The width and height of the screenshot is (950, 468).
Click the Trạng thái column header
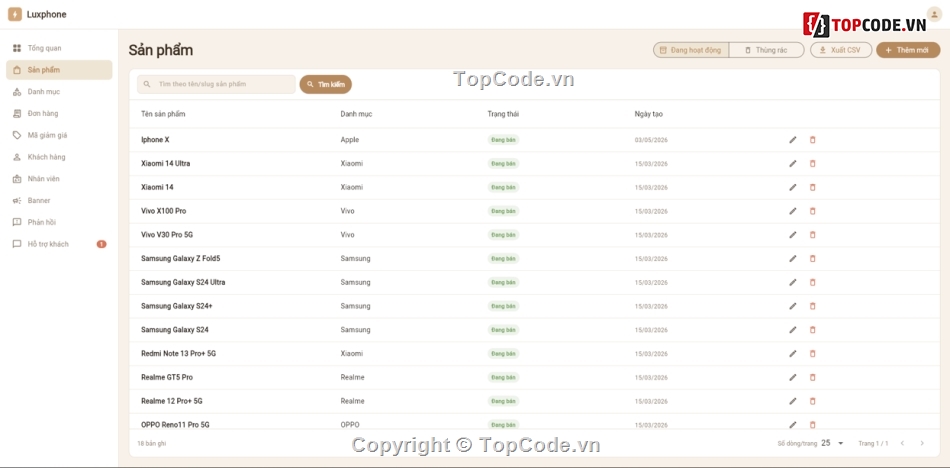pos(503,114)
